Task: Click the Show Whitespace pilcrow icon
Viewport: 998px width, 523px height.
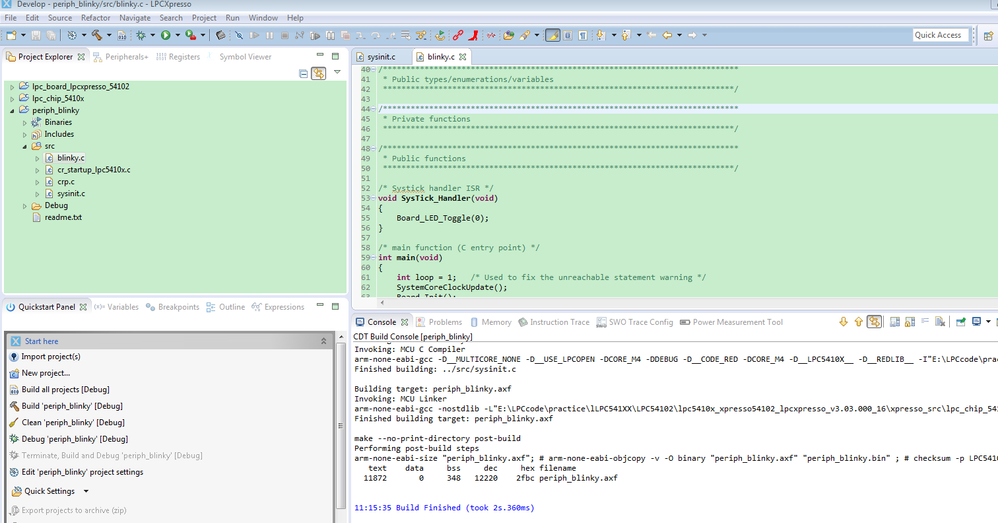Action: 582,35
